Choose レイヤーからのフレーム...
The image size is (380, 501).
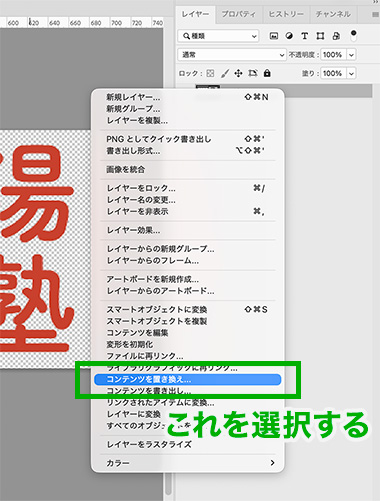188,260
